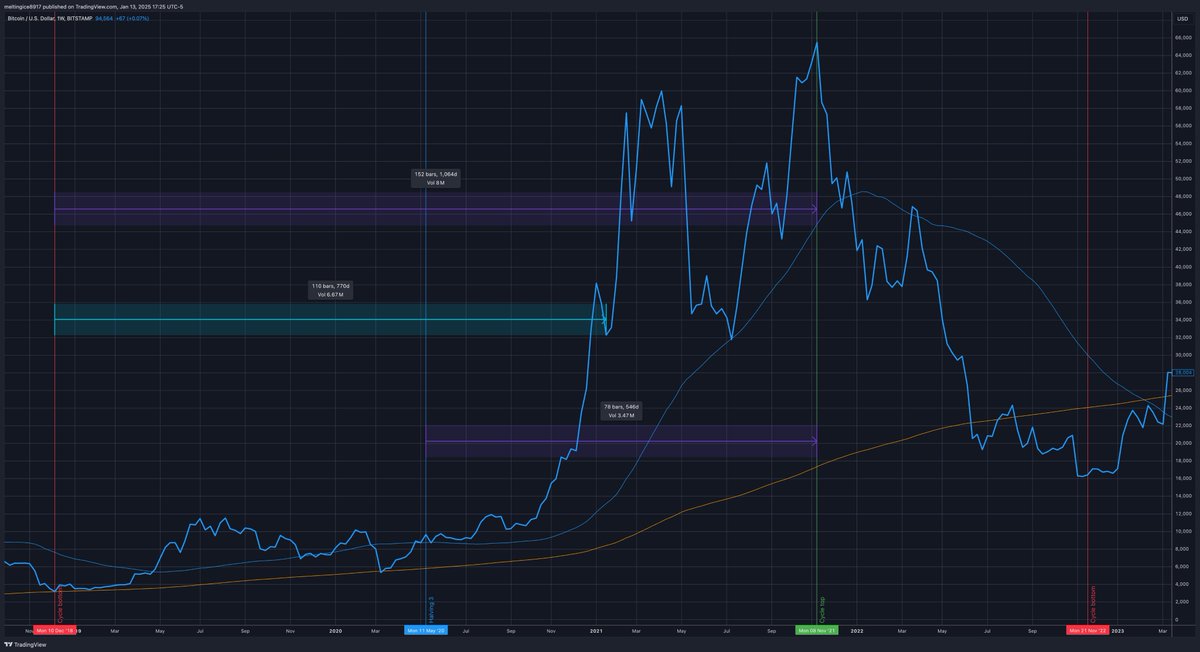Click the Cycle bottom label near Dec '18
The width and height of the screenshot is (1200, 652).
click(x=59, y=605)
